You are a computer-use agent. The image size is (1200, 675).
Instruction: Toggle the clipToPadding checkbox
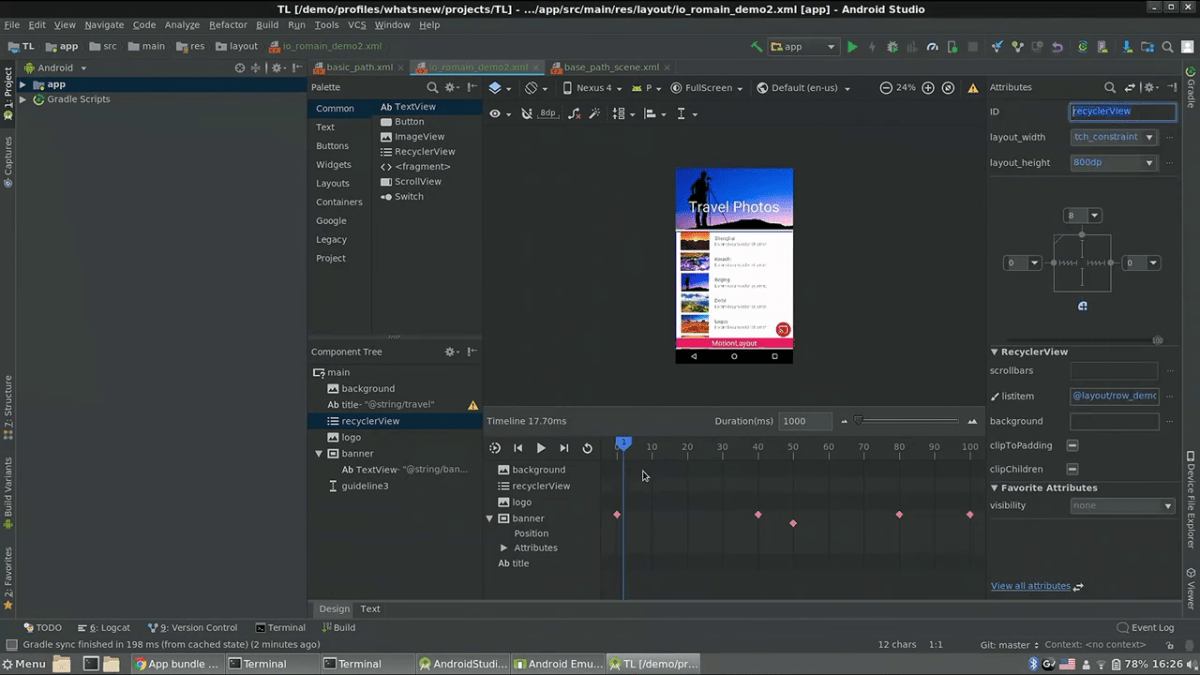click(1072, 446)
